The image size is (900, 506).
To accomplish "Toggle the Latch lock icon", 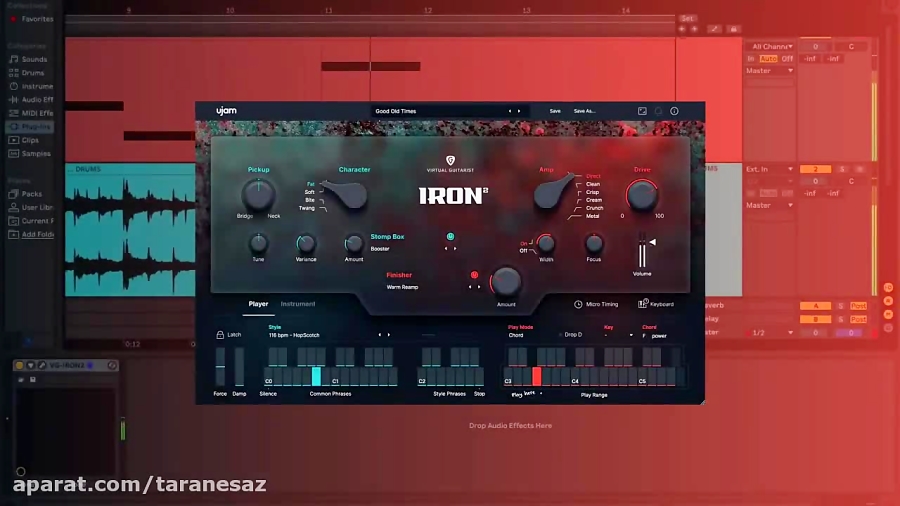I will pos(220,334).
